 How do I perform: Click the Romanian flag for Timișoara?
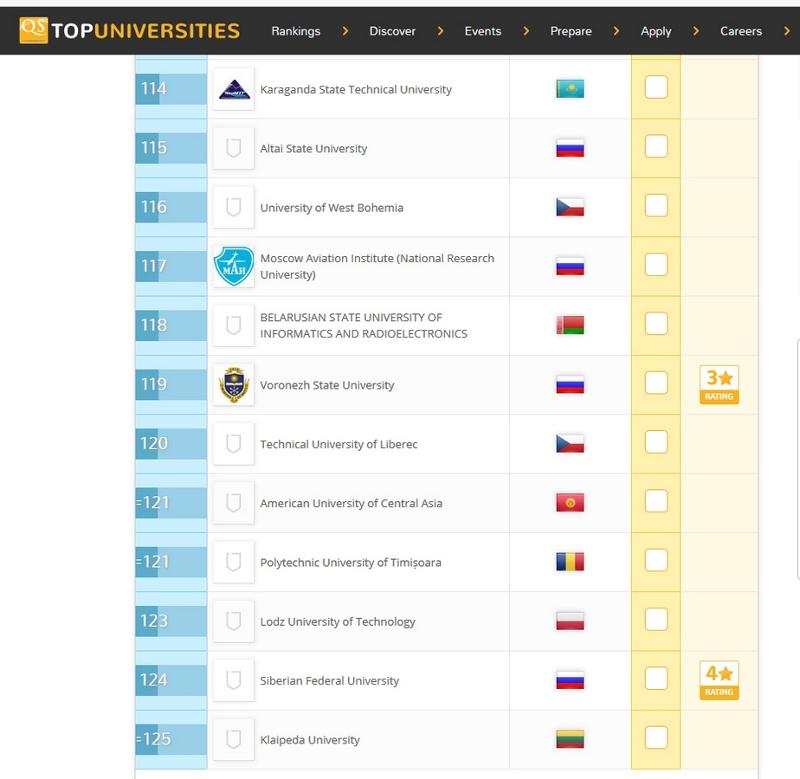tap(569, 562)
